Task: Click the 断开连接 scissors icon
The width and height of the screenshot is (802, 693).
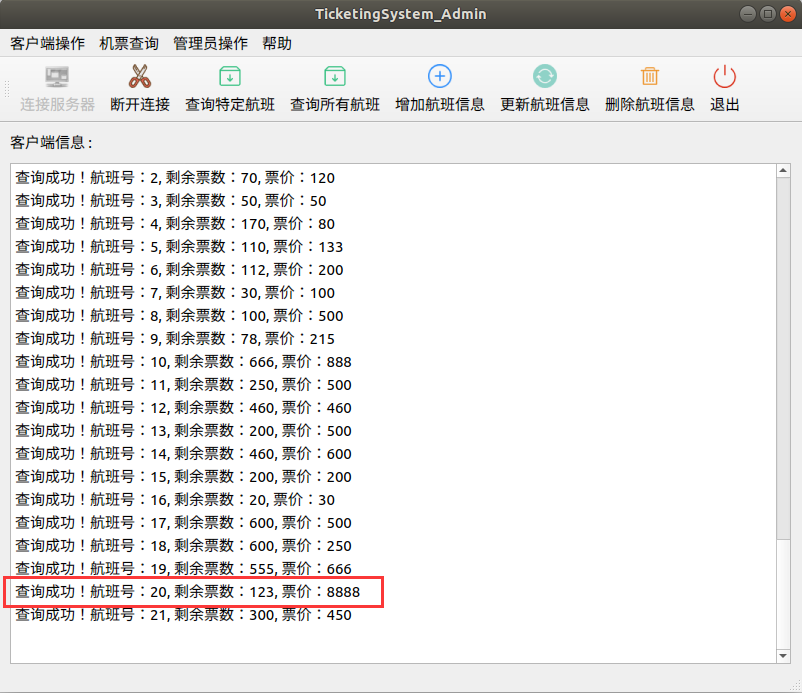Action: [140, 77]
